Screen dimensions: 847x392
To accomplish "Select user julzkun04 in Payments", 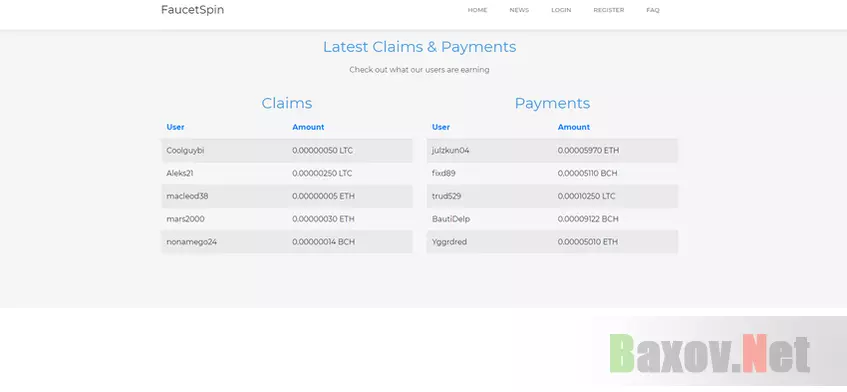I will coord(451,151).
